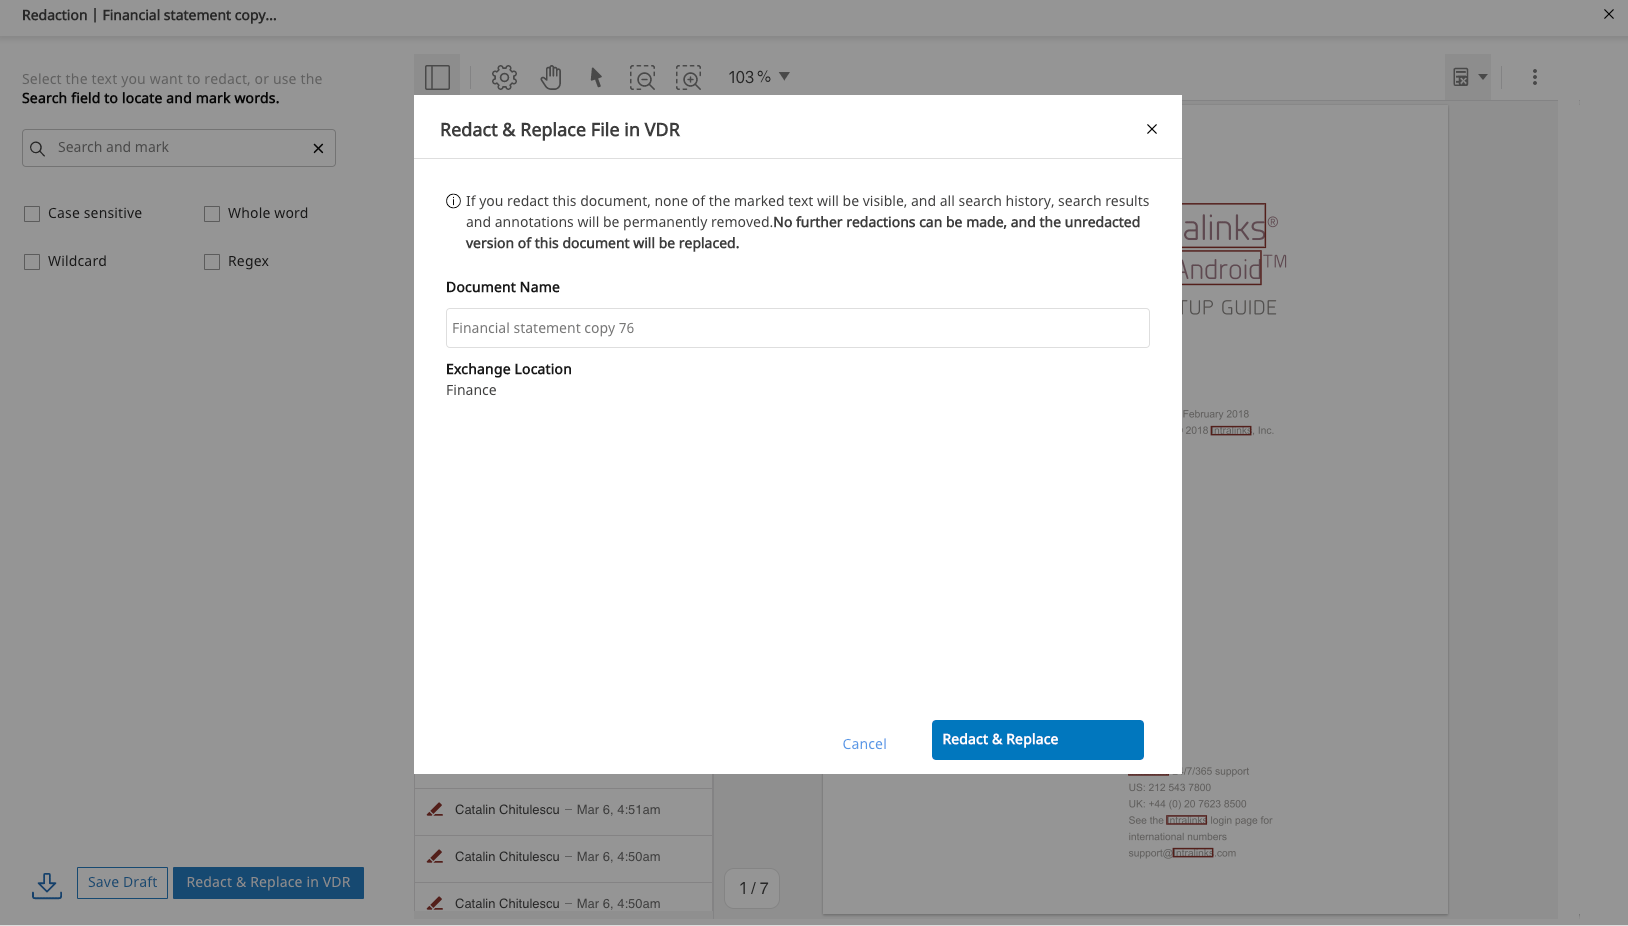This screenshot has height=926, width=1628.
Task: Click the zoom in magnifier icon
Action: click(x=688, y=77)
